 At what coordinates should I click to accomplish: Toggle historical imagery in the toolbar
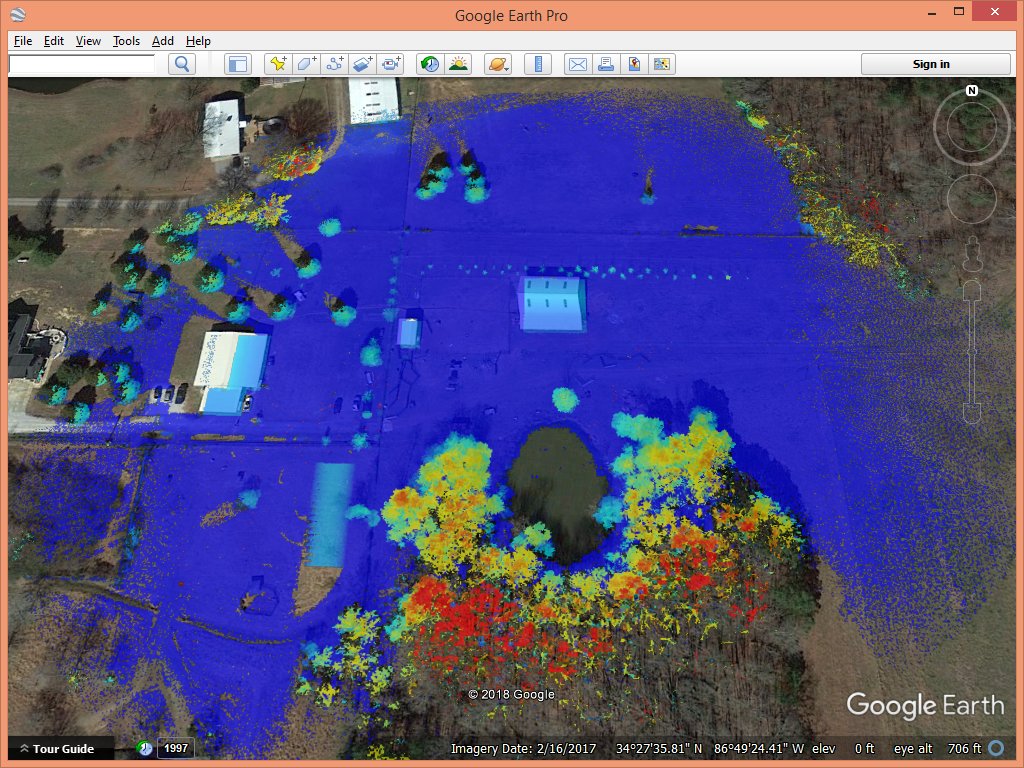[429, 64]
